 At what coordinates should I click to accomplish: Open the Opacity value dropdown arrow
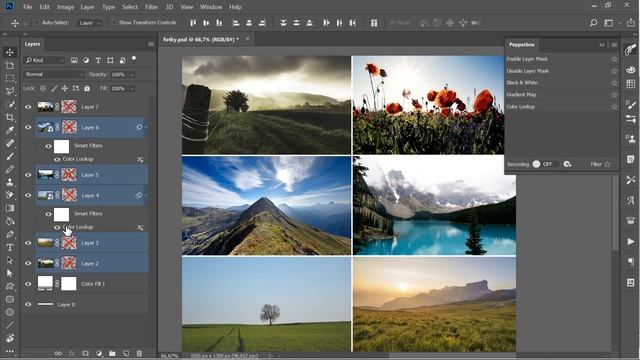point(131,75)
